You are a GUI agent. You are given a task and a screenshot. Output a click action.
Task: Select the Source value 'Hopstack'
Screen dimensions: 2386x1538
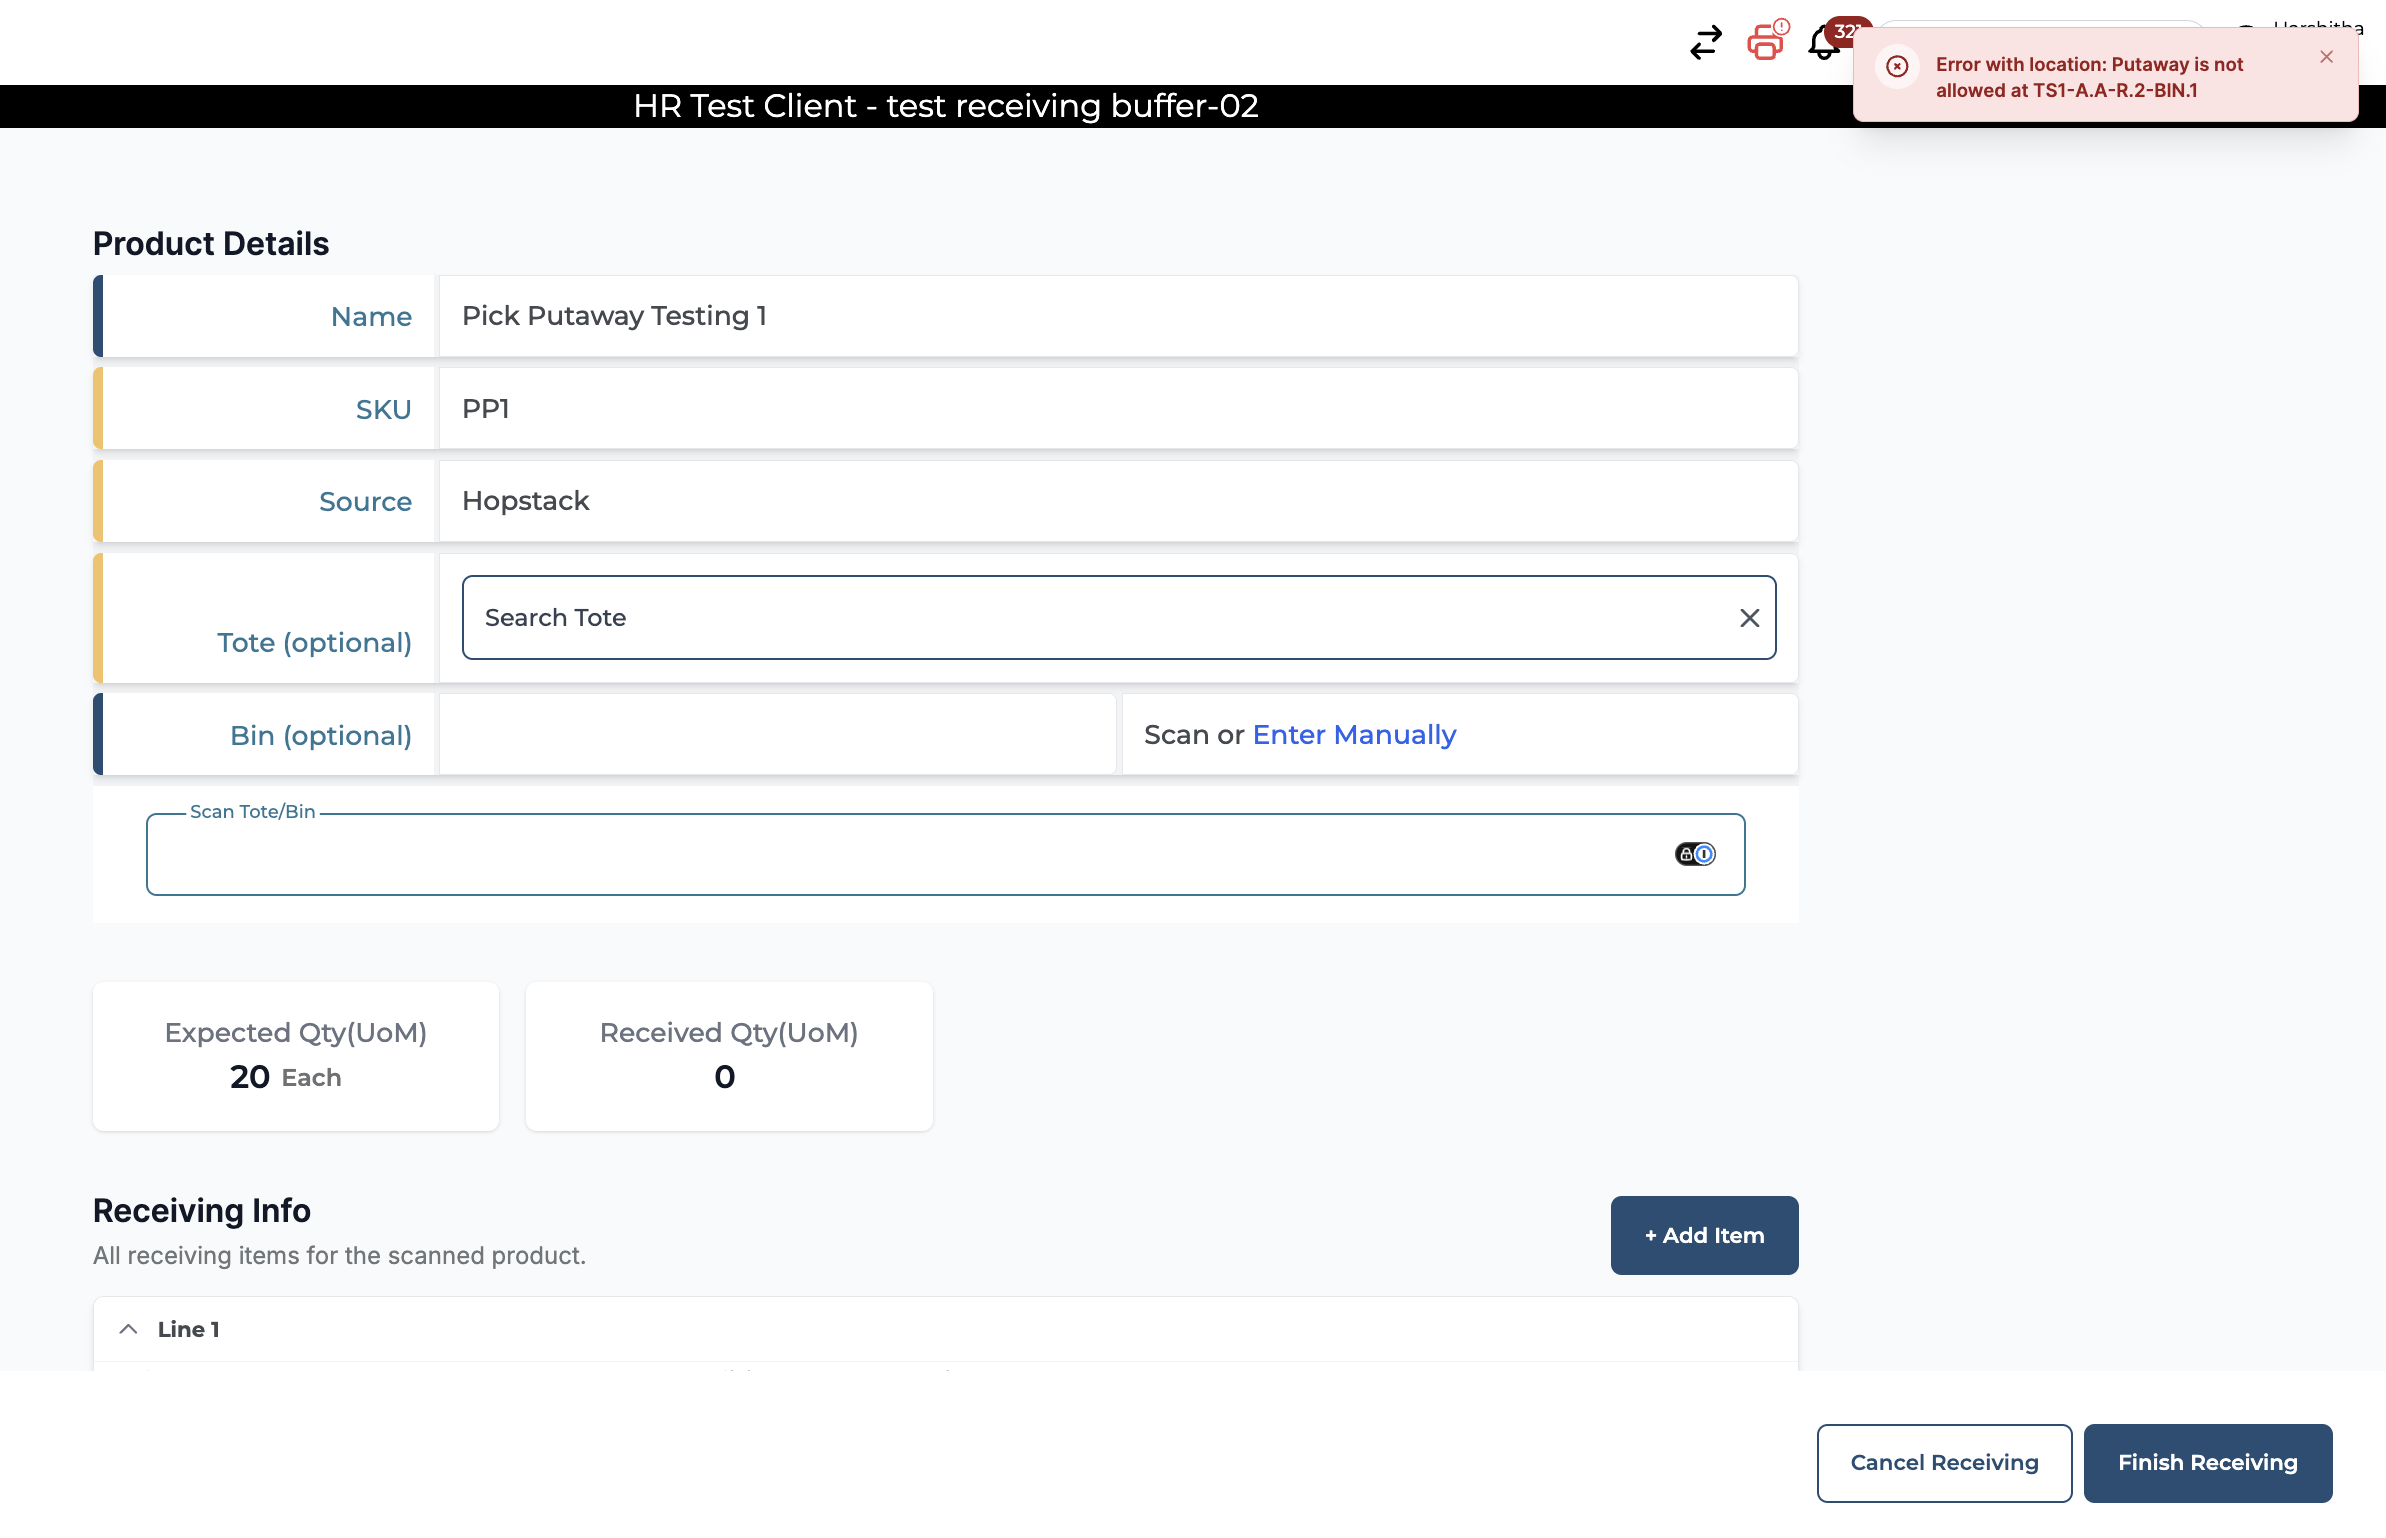pyautogui.click(x=525, y=501)
